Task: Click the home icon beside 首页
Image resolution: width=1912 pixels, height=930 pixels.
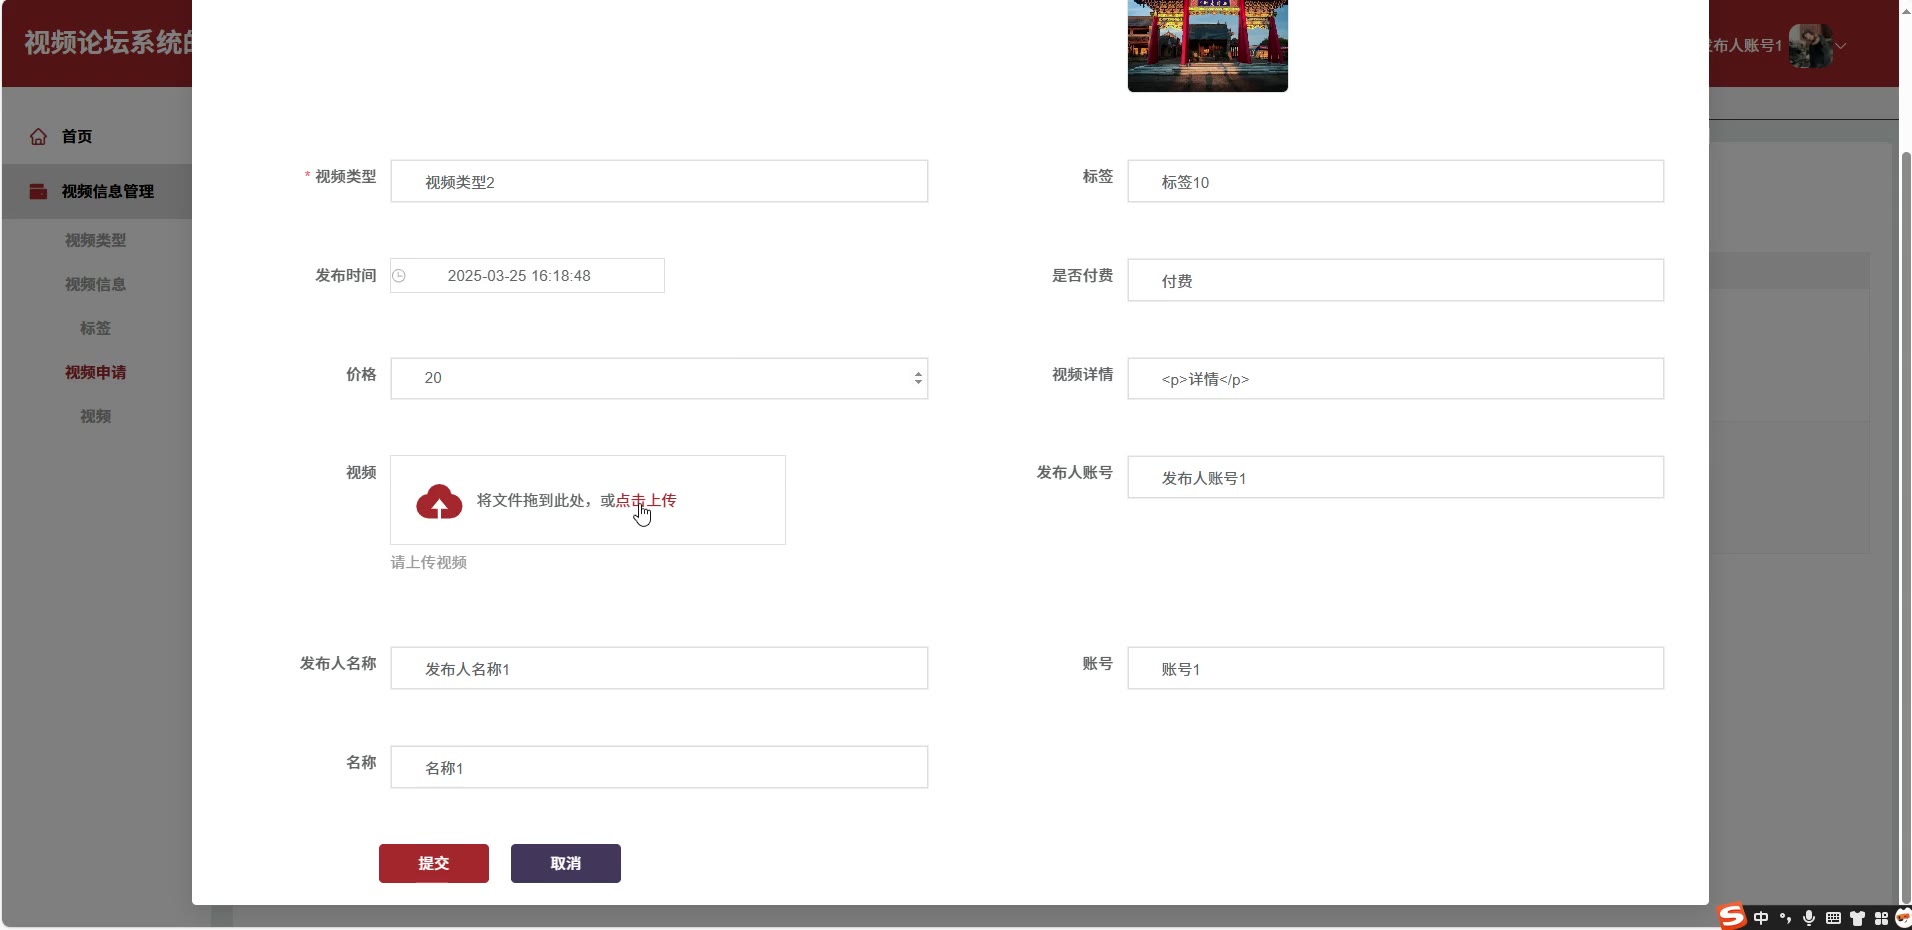Action: 38,137
